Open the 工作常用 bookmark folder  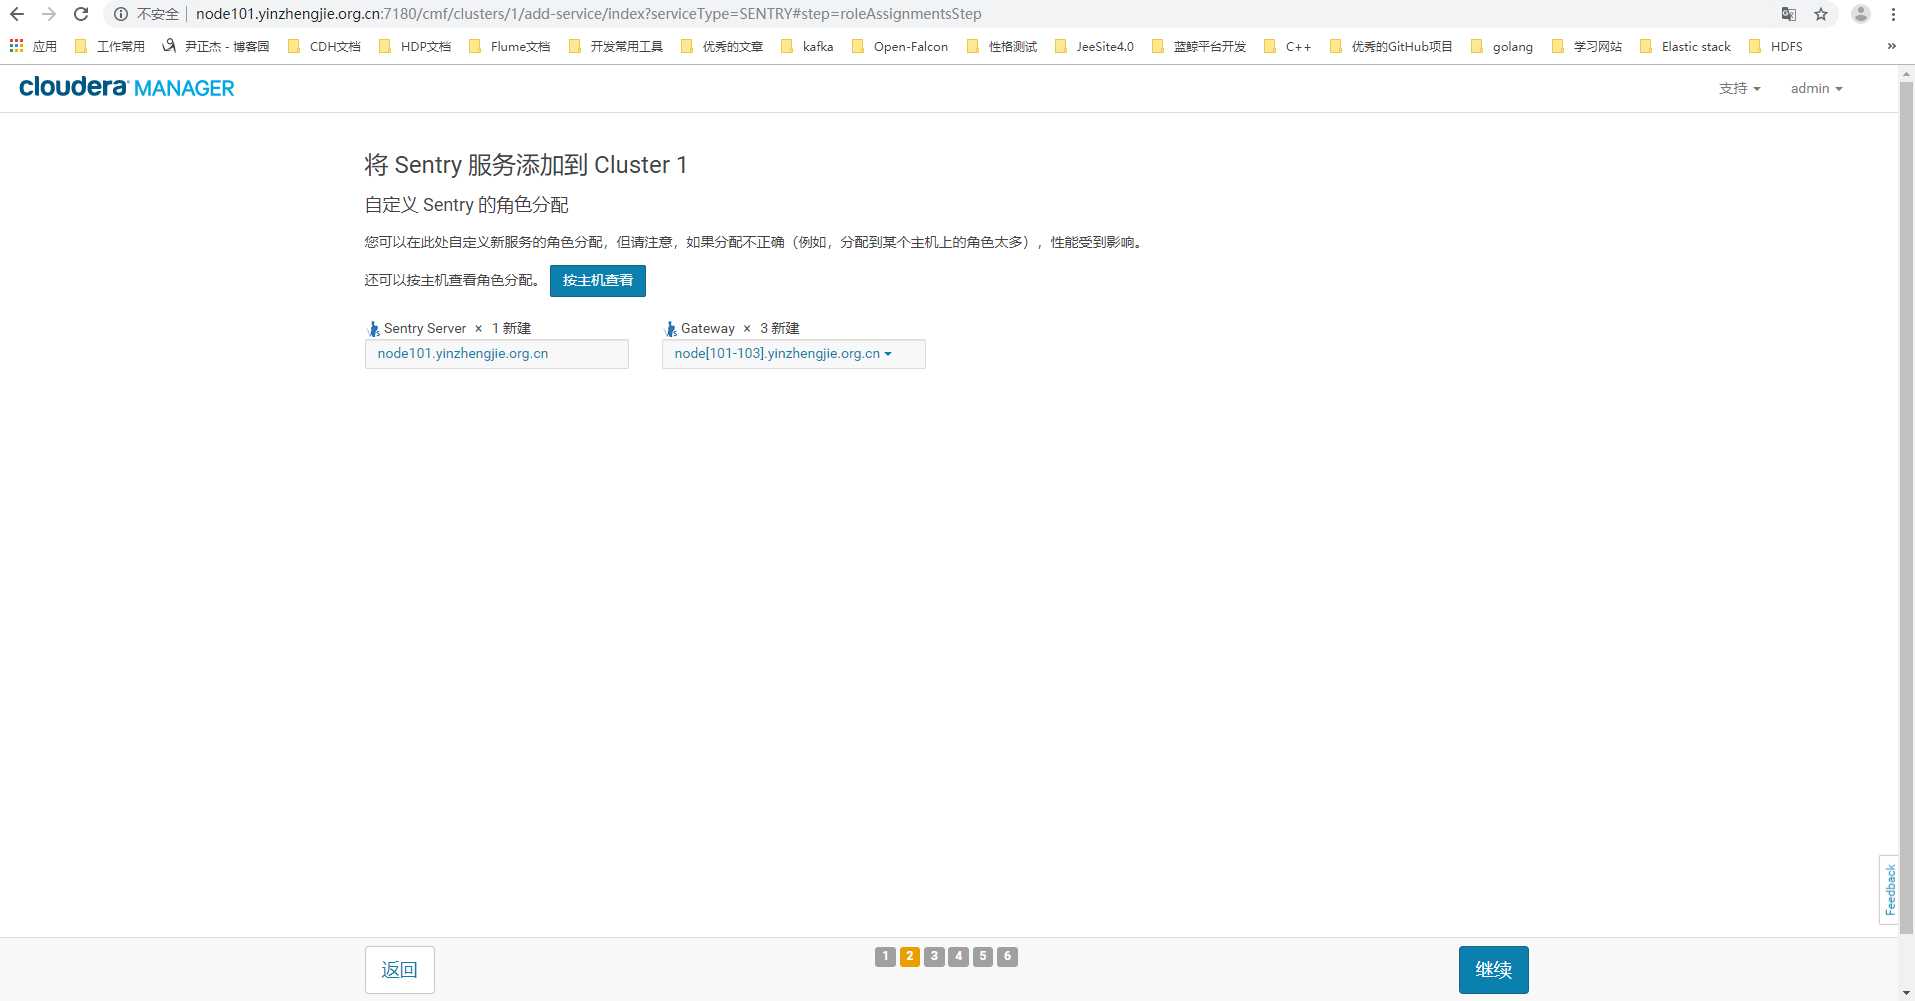(x=110, y=46)
